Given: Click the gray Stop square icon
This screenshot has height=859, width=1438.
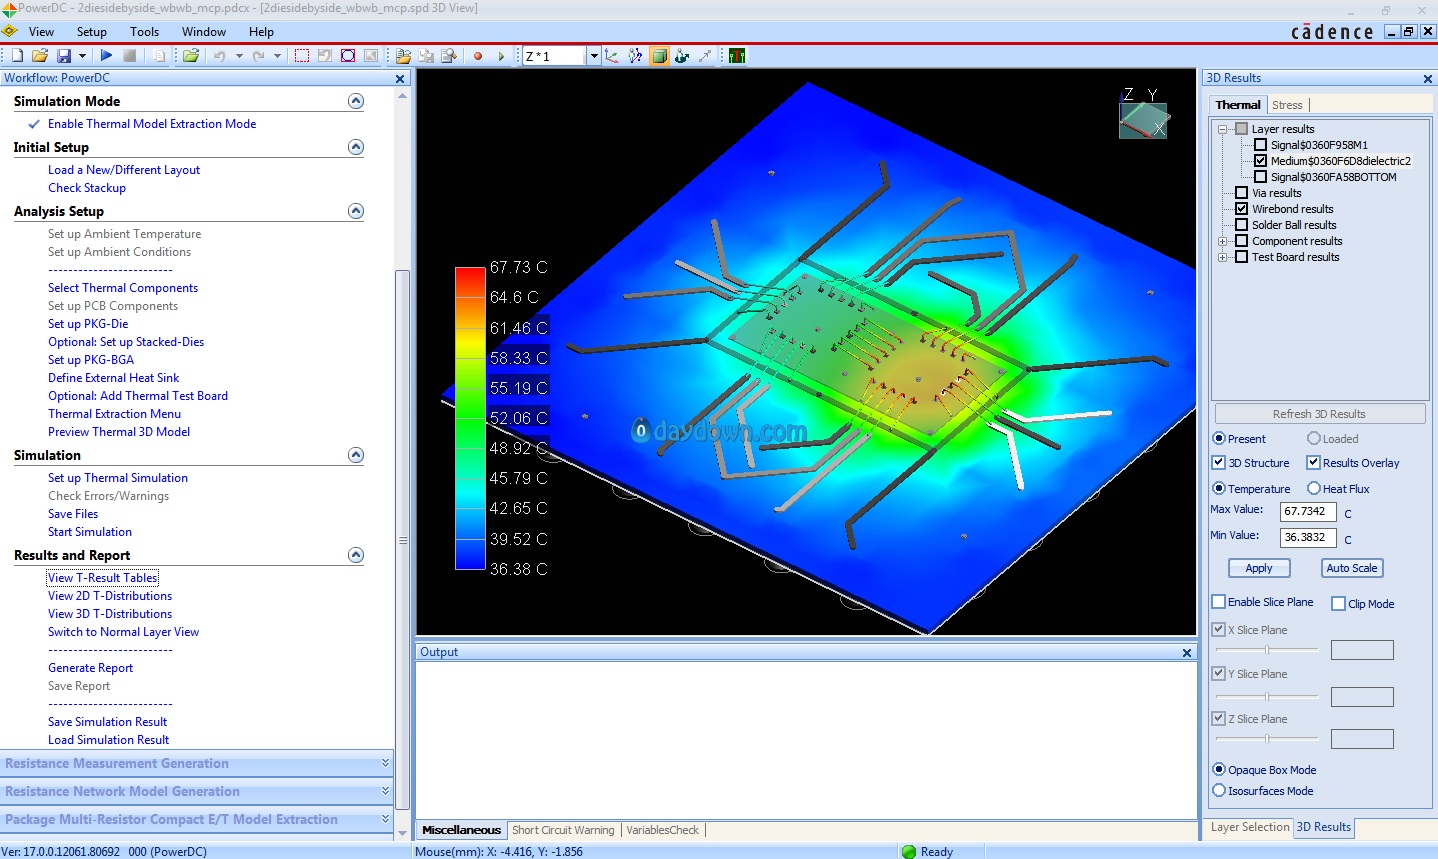Looking at the screenshot, I should click(x=130, y=56).
